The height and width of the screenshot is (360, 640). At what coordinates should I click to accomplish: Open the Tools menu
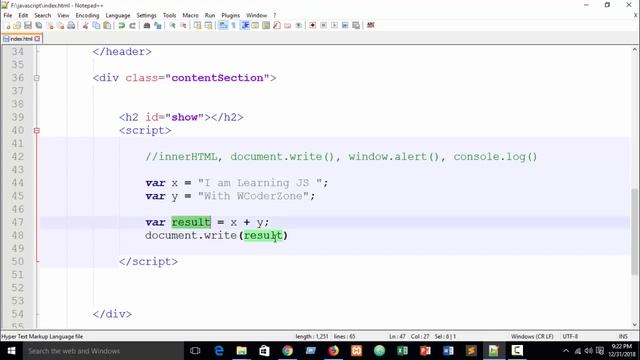coord(169,16)
